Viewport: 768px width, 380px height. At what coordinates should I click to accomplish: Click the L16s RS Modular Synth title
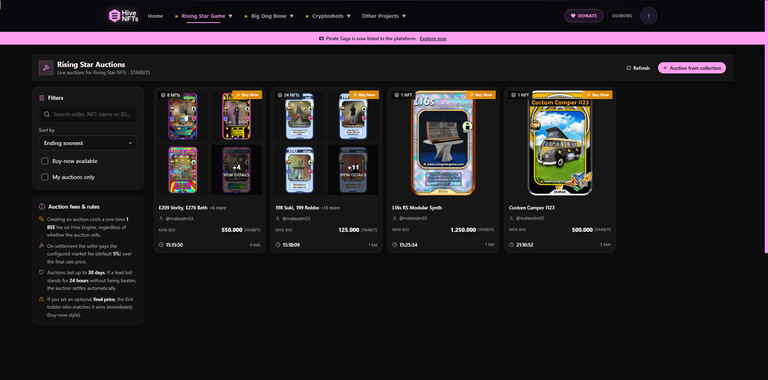point(417,208)
